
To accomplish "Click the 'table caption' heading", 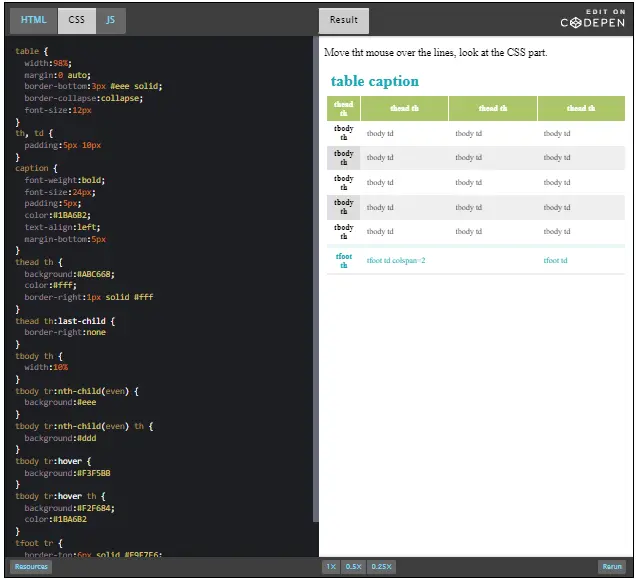I will coord(374,82).
